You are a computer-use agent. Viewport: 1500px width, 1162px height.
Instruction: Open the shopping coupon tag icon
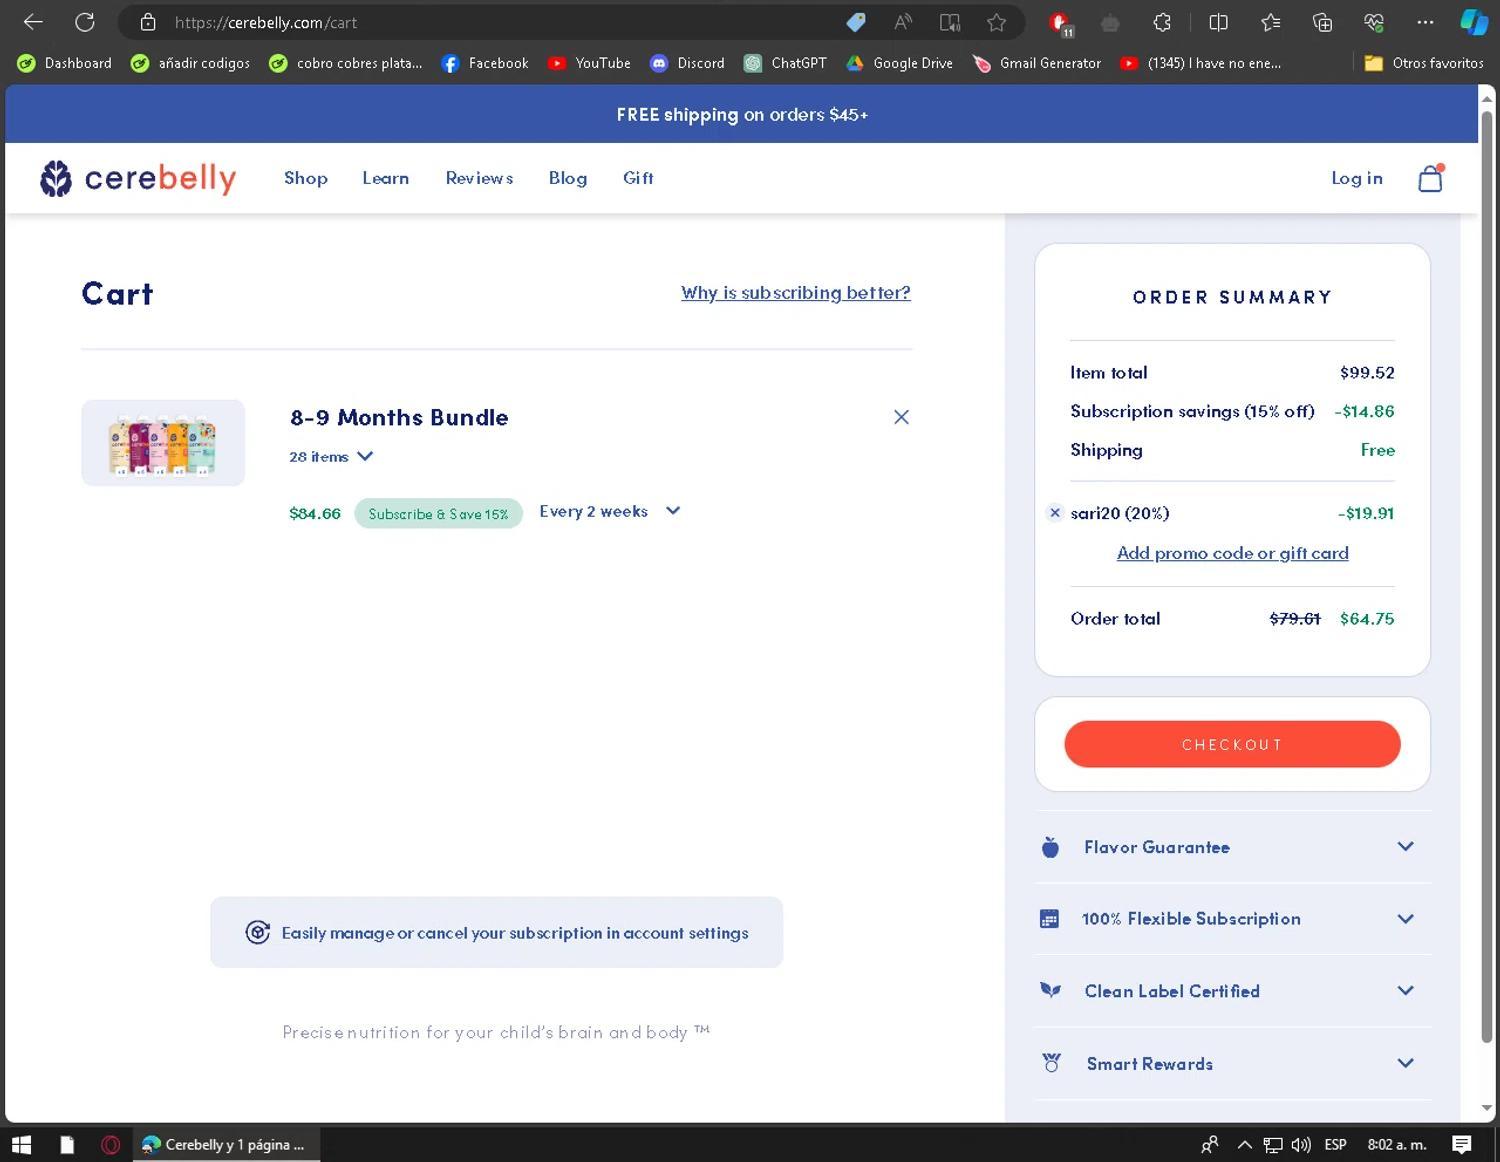(855, 22)
